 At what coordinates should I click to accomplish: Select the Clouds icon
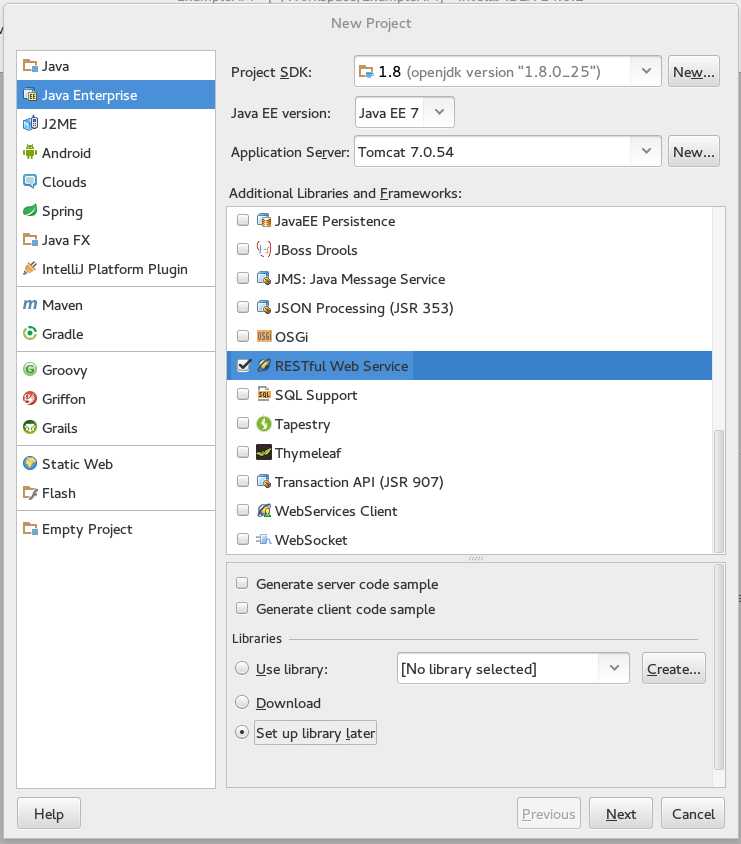point(30,182)
